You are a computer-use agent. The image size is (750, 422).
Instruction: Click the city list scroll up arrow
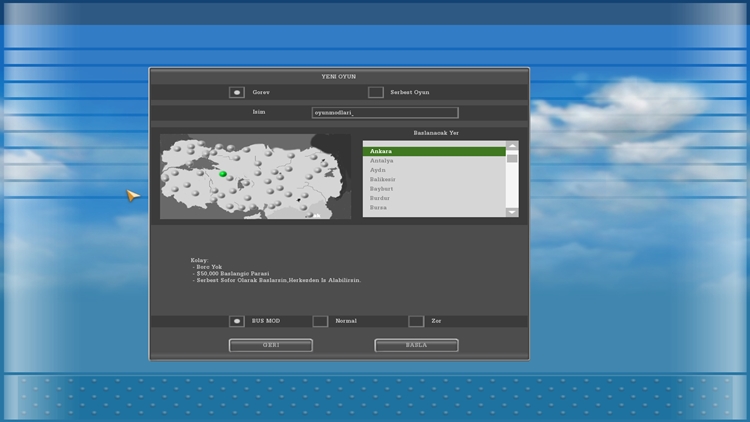coord(512,145)
